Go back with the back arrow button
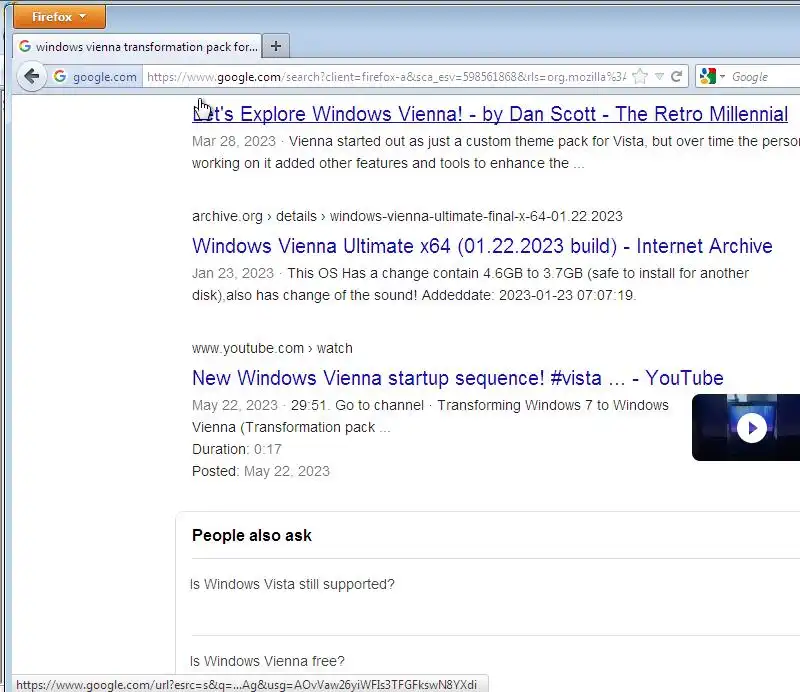800x692 pixels. pyautogui.click(x=32, y=77)
